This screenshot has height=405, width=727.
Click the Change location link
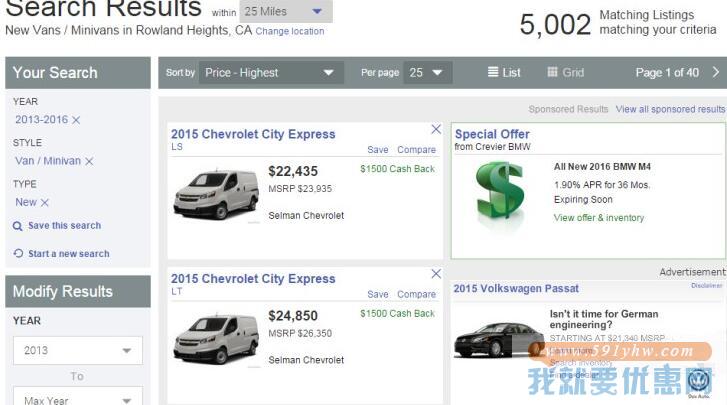click(x=290, y=32)
